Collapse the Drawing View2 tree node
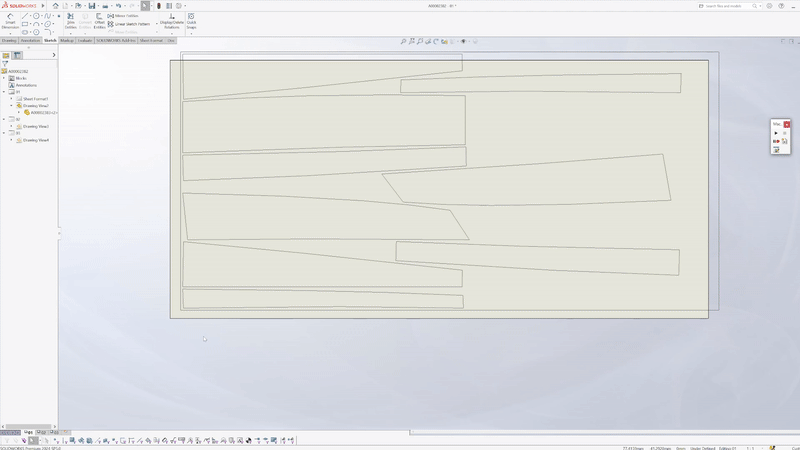This screenshot has width=800, height=450. [x=11, y=106]
